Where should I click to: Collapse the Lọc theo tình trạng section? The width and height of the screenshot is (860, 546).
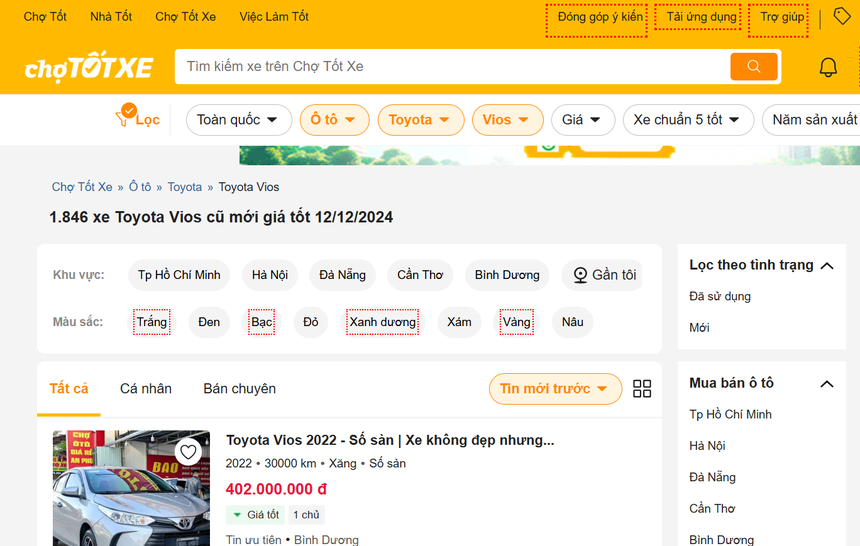827,266
